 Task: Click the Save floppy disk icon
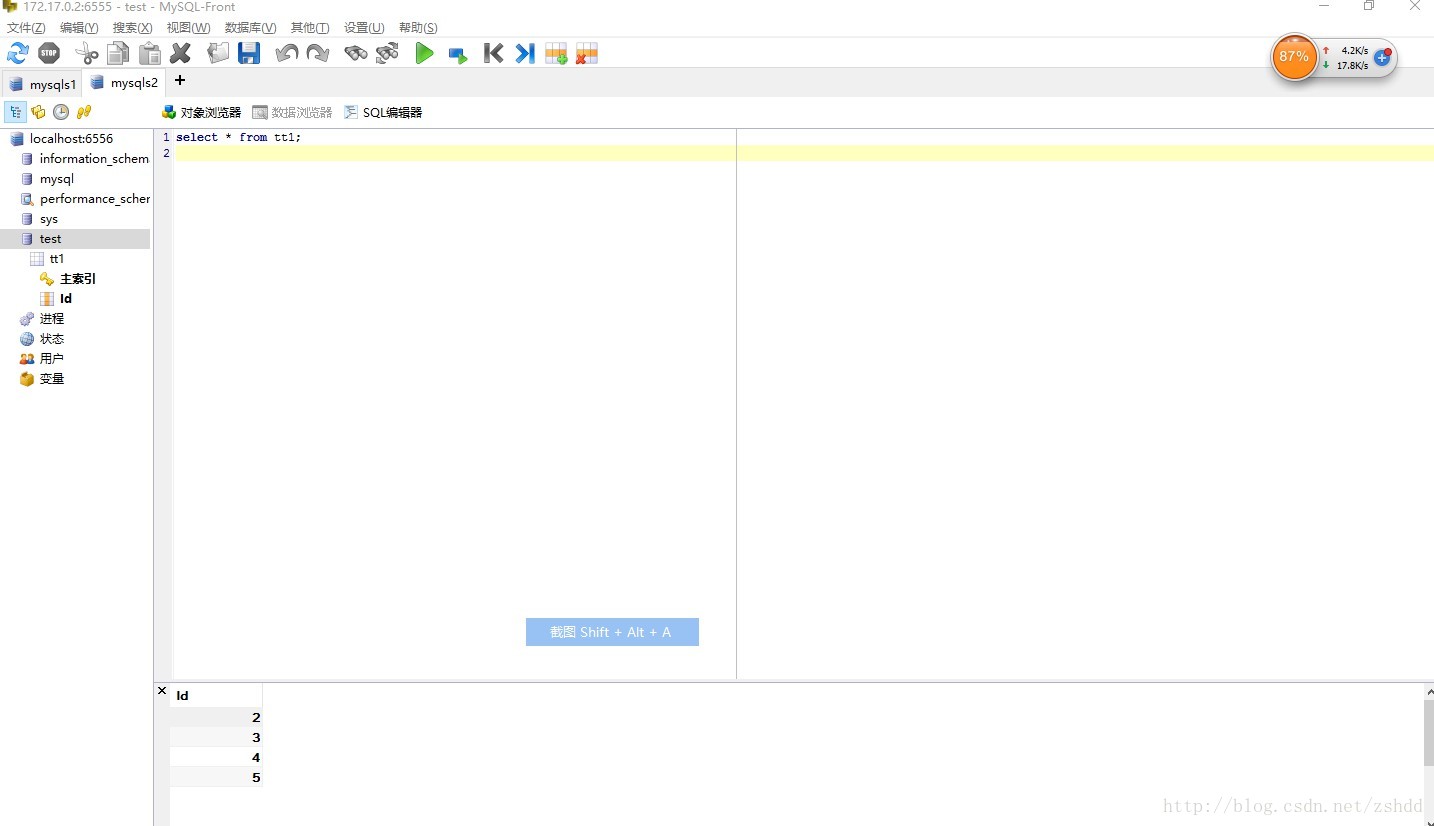click(x=249, y=54)
